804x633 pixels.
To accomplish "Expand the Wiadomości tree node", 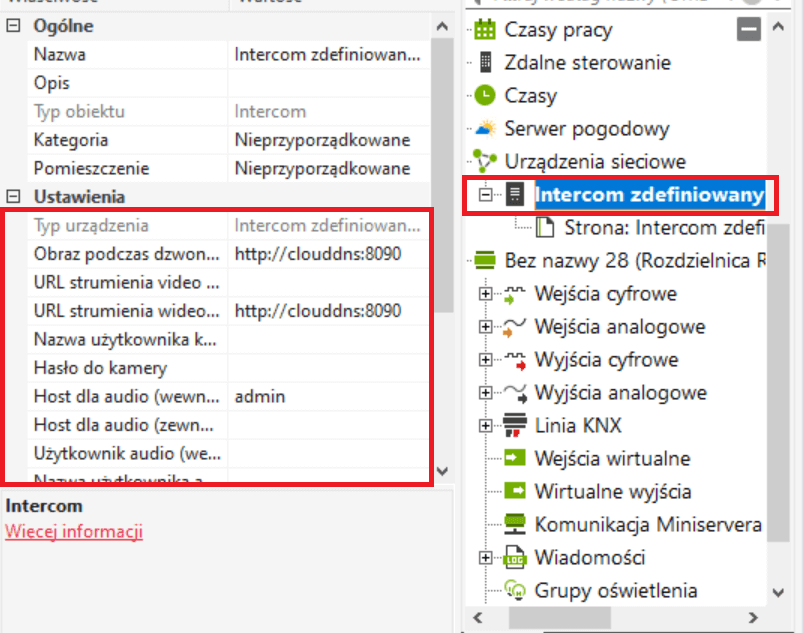I will (x=487, y=557).
